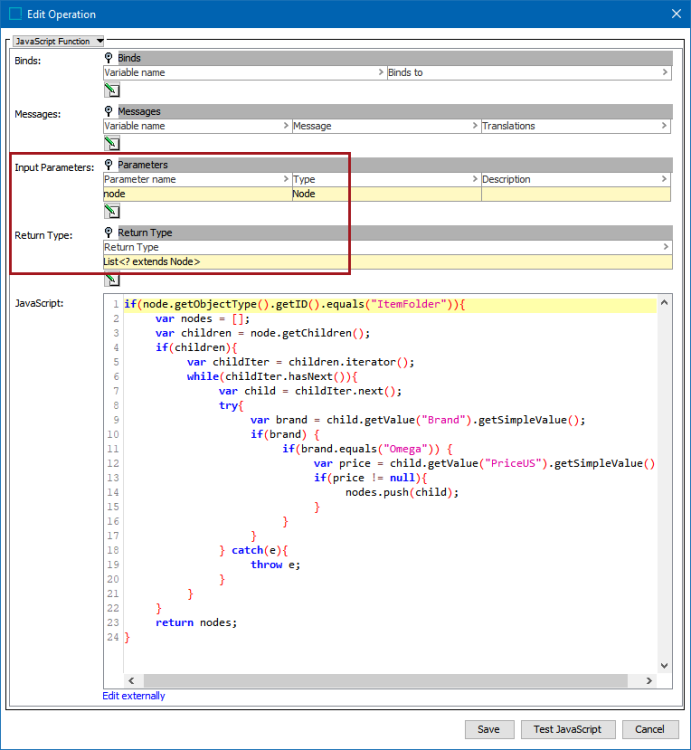Expand the 'Description' column arrow
The image size is (691, 750).
click(x=664, y=179)
